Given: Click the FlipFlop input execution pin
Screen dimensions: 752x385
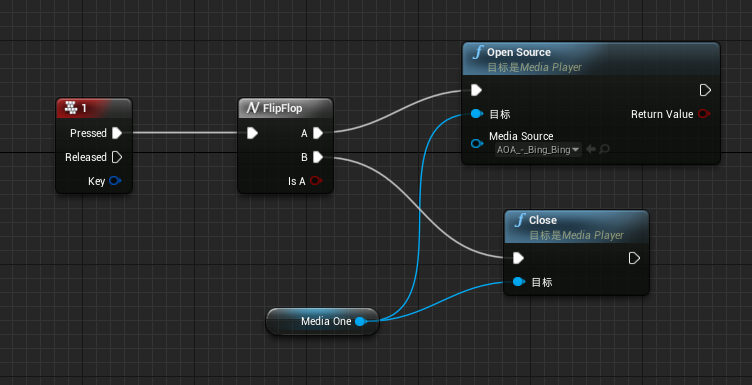Looking at the screenshot, I should (253, 133).
